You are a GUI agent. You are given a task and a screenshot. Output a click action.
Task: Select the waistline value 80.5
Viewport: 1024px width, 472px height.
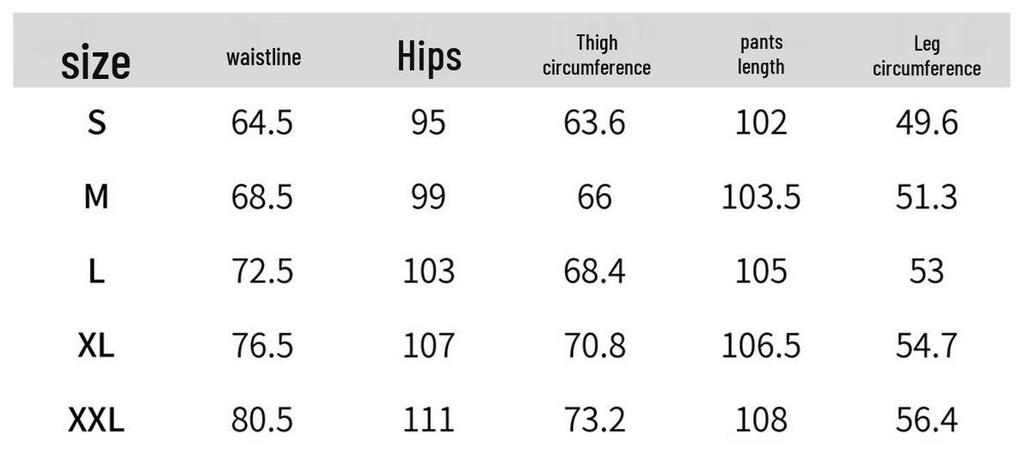tap(262, 420)
